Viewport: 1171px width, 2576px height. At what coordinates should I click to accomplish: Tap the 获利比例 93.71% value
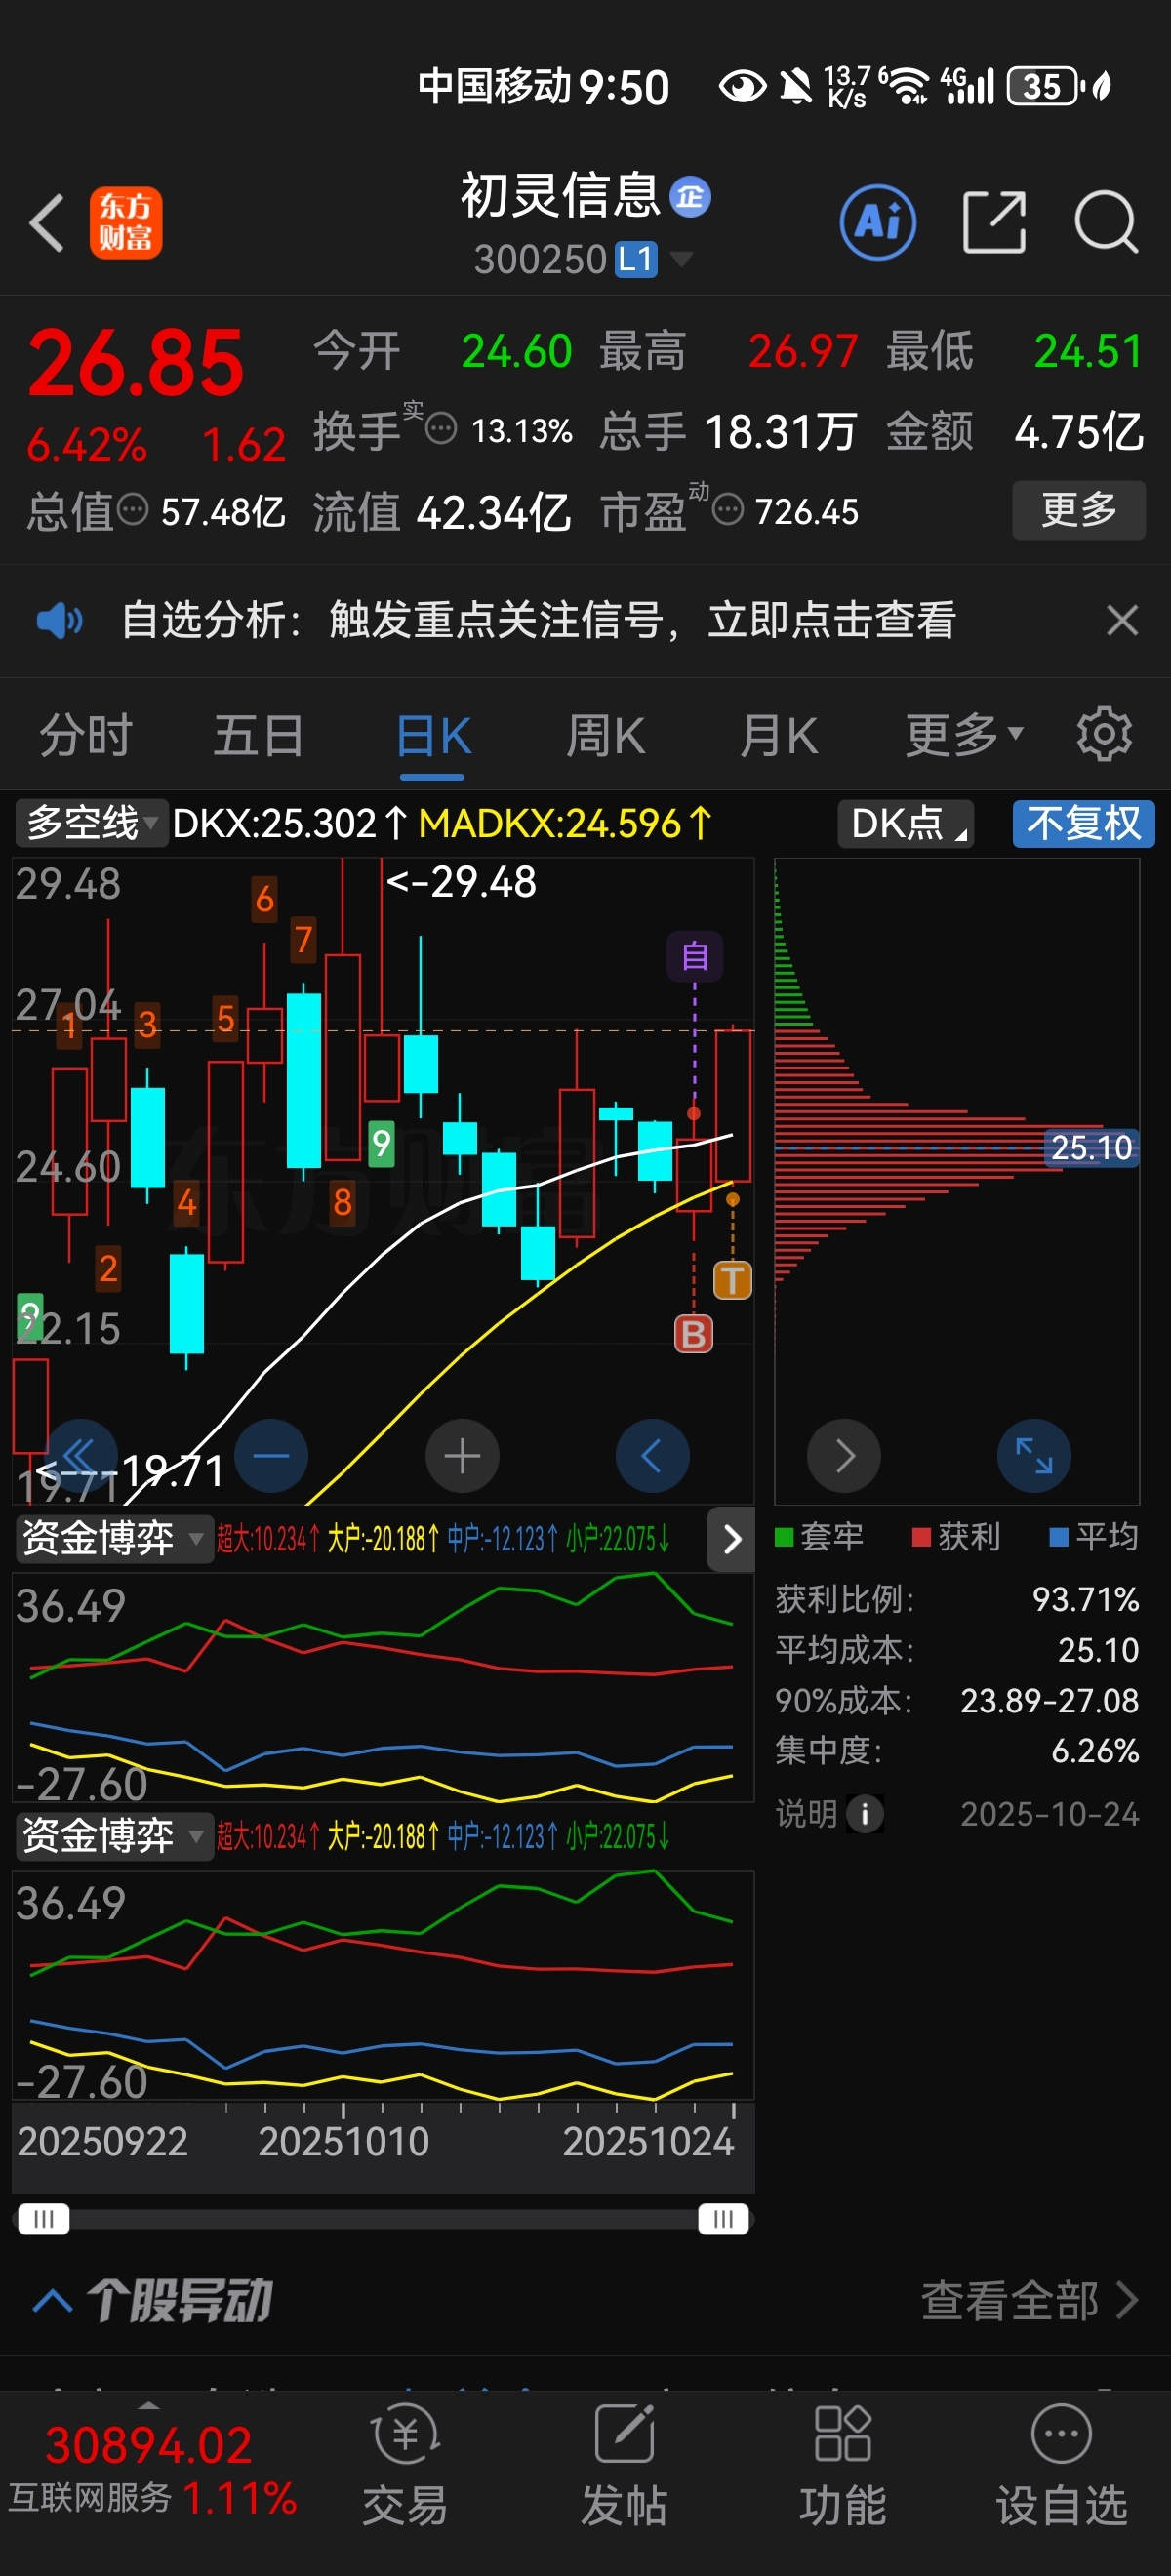[x=1085, y=1599]
